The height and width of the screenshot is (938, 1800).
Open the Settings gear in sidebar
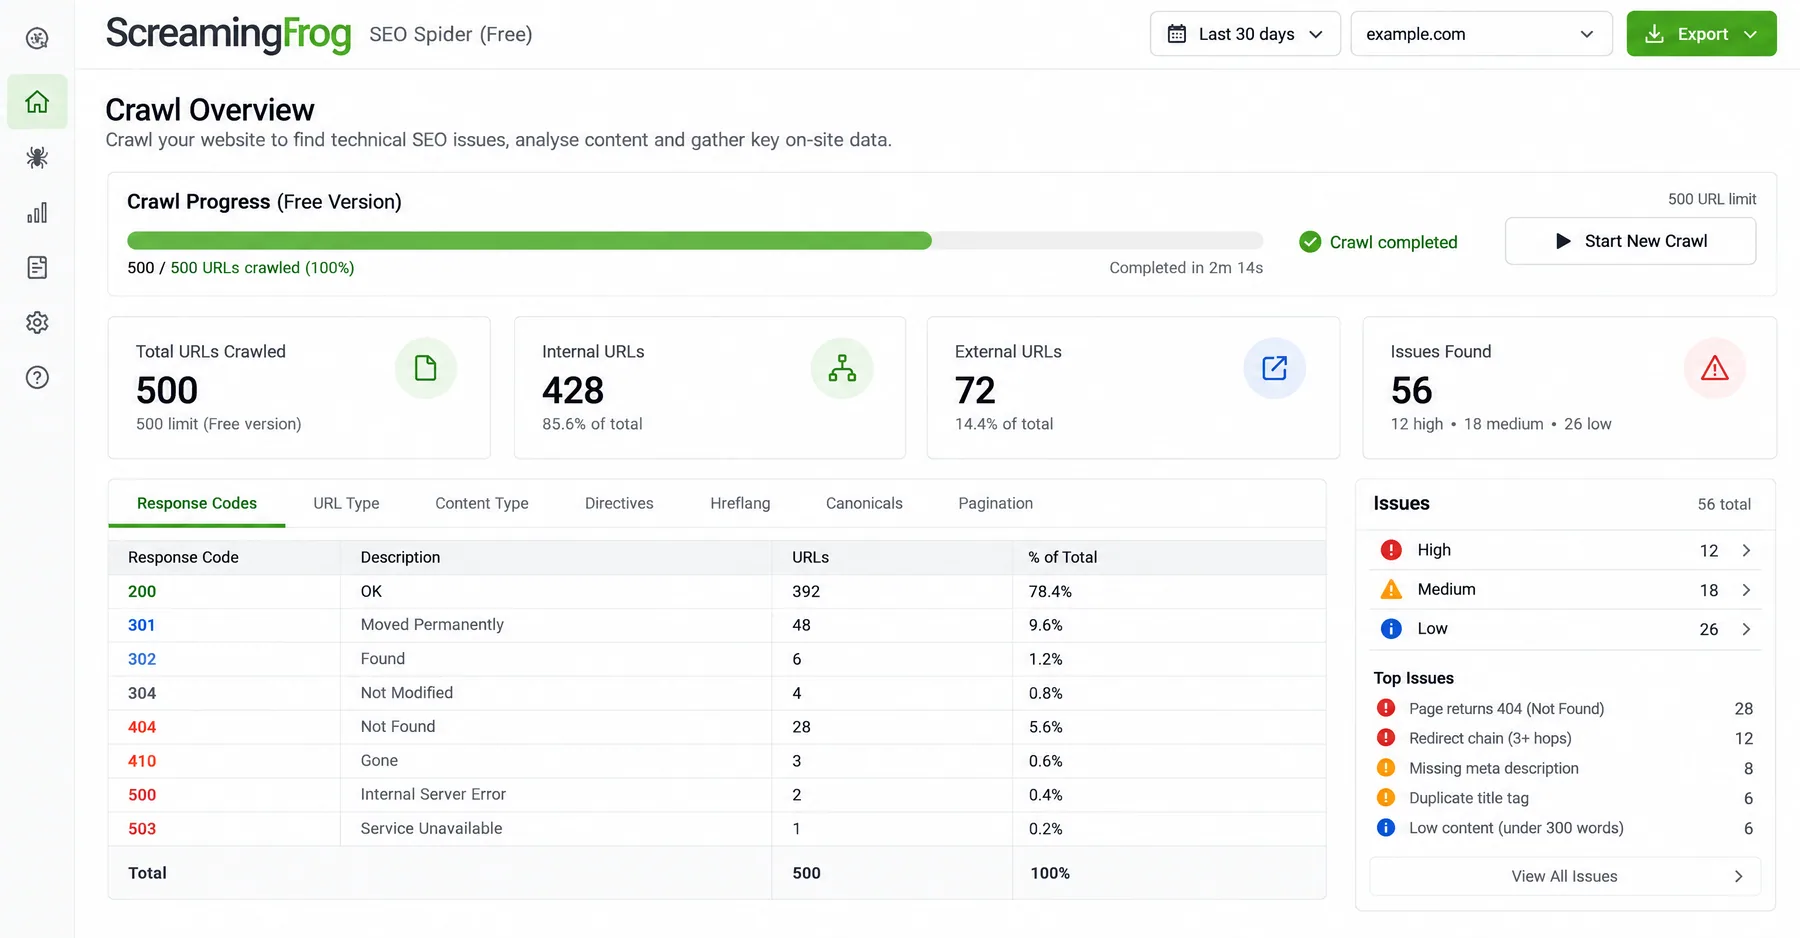pyautogui.click(x=37, y=323)
